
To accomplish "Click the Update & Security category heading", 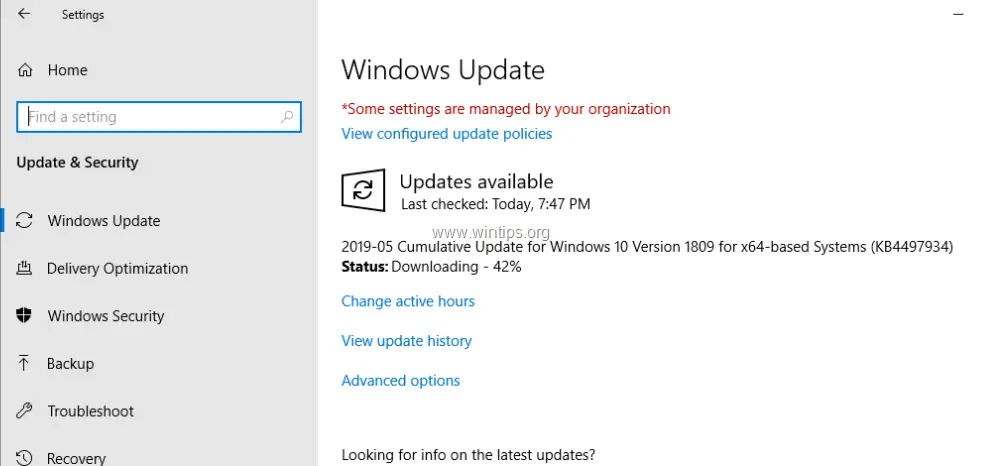I will [x=77, y=162].
